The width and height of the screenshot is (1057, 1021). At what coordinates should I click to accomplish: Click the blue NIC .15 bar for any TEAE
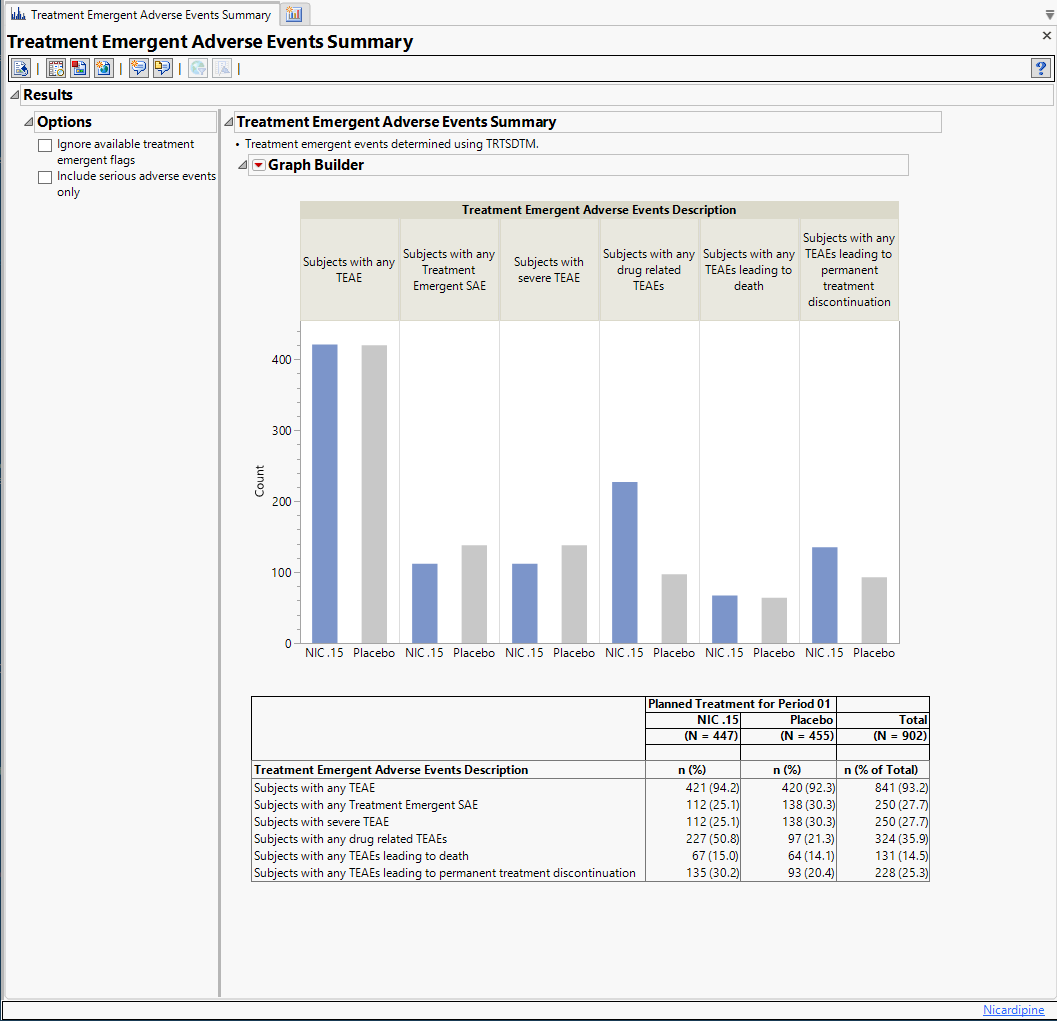(324, 493)
